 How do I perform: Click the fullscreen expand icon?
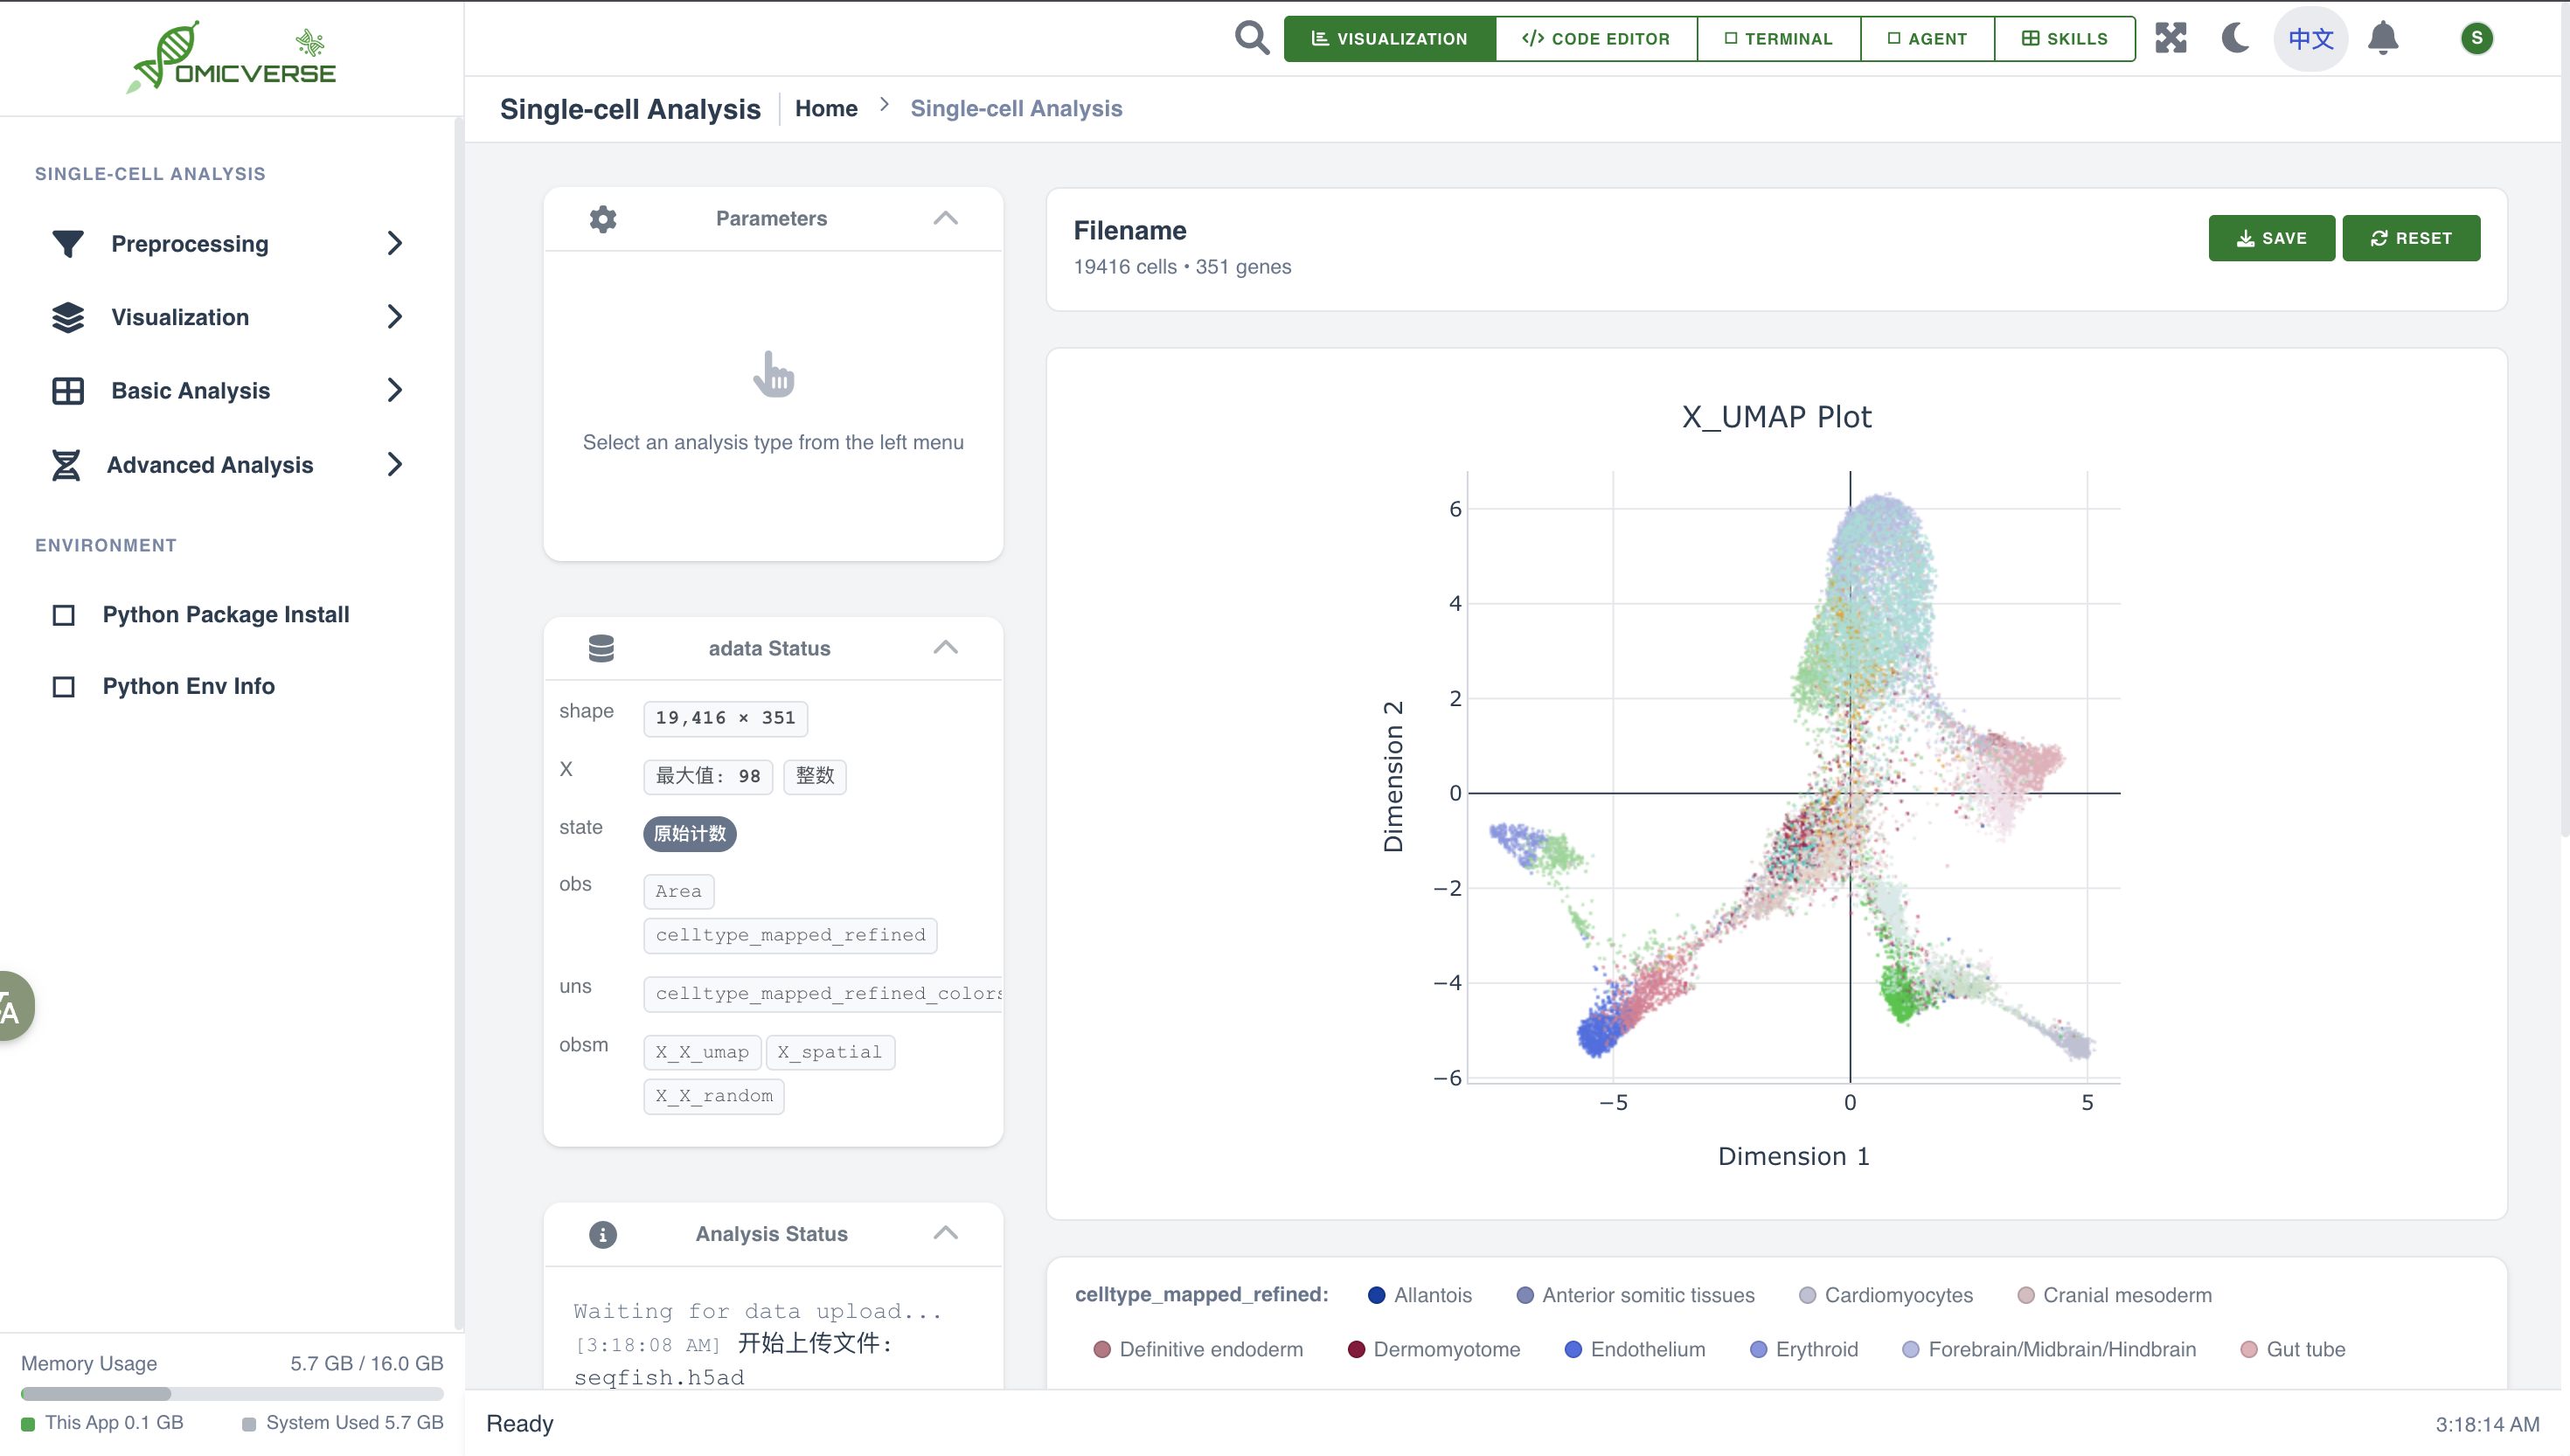tap(2170, 38)
